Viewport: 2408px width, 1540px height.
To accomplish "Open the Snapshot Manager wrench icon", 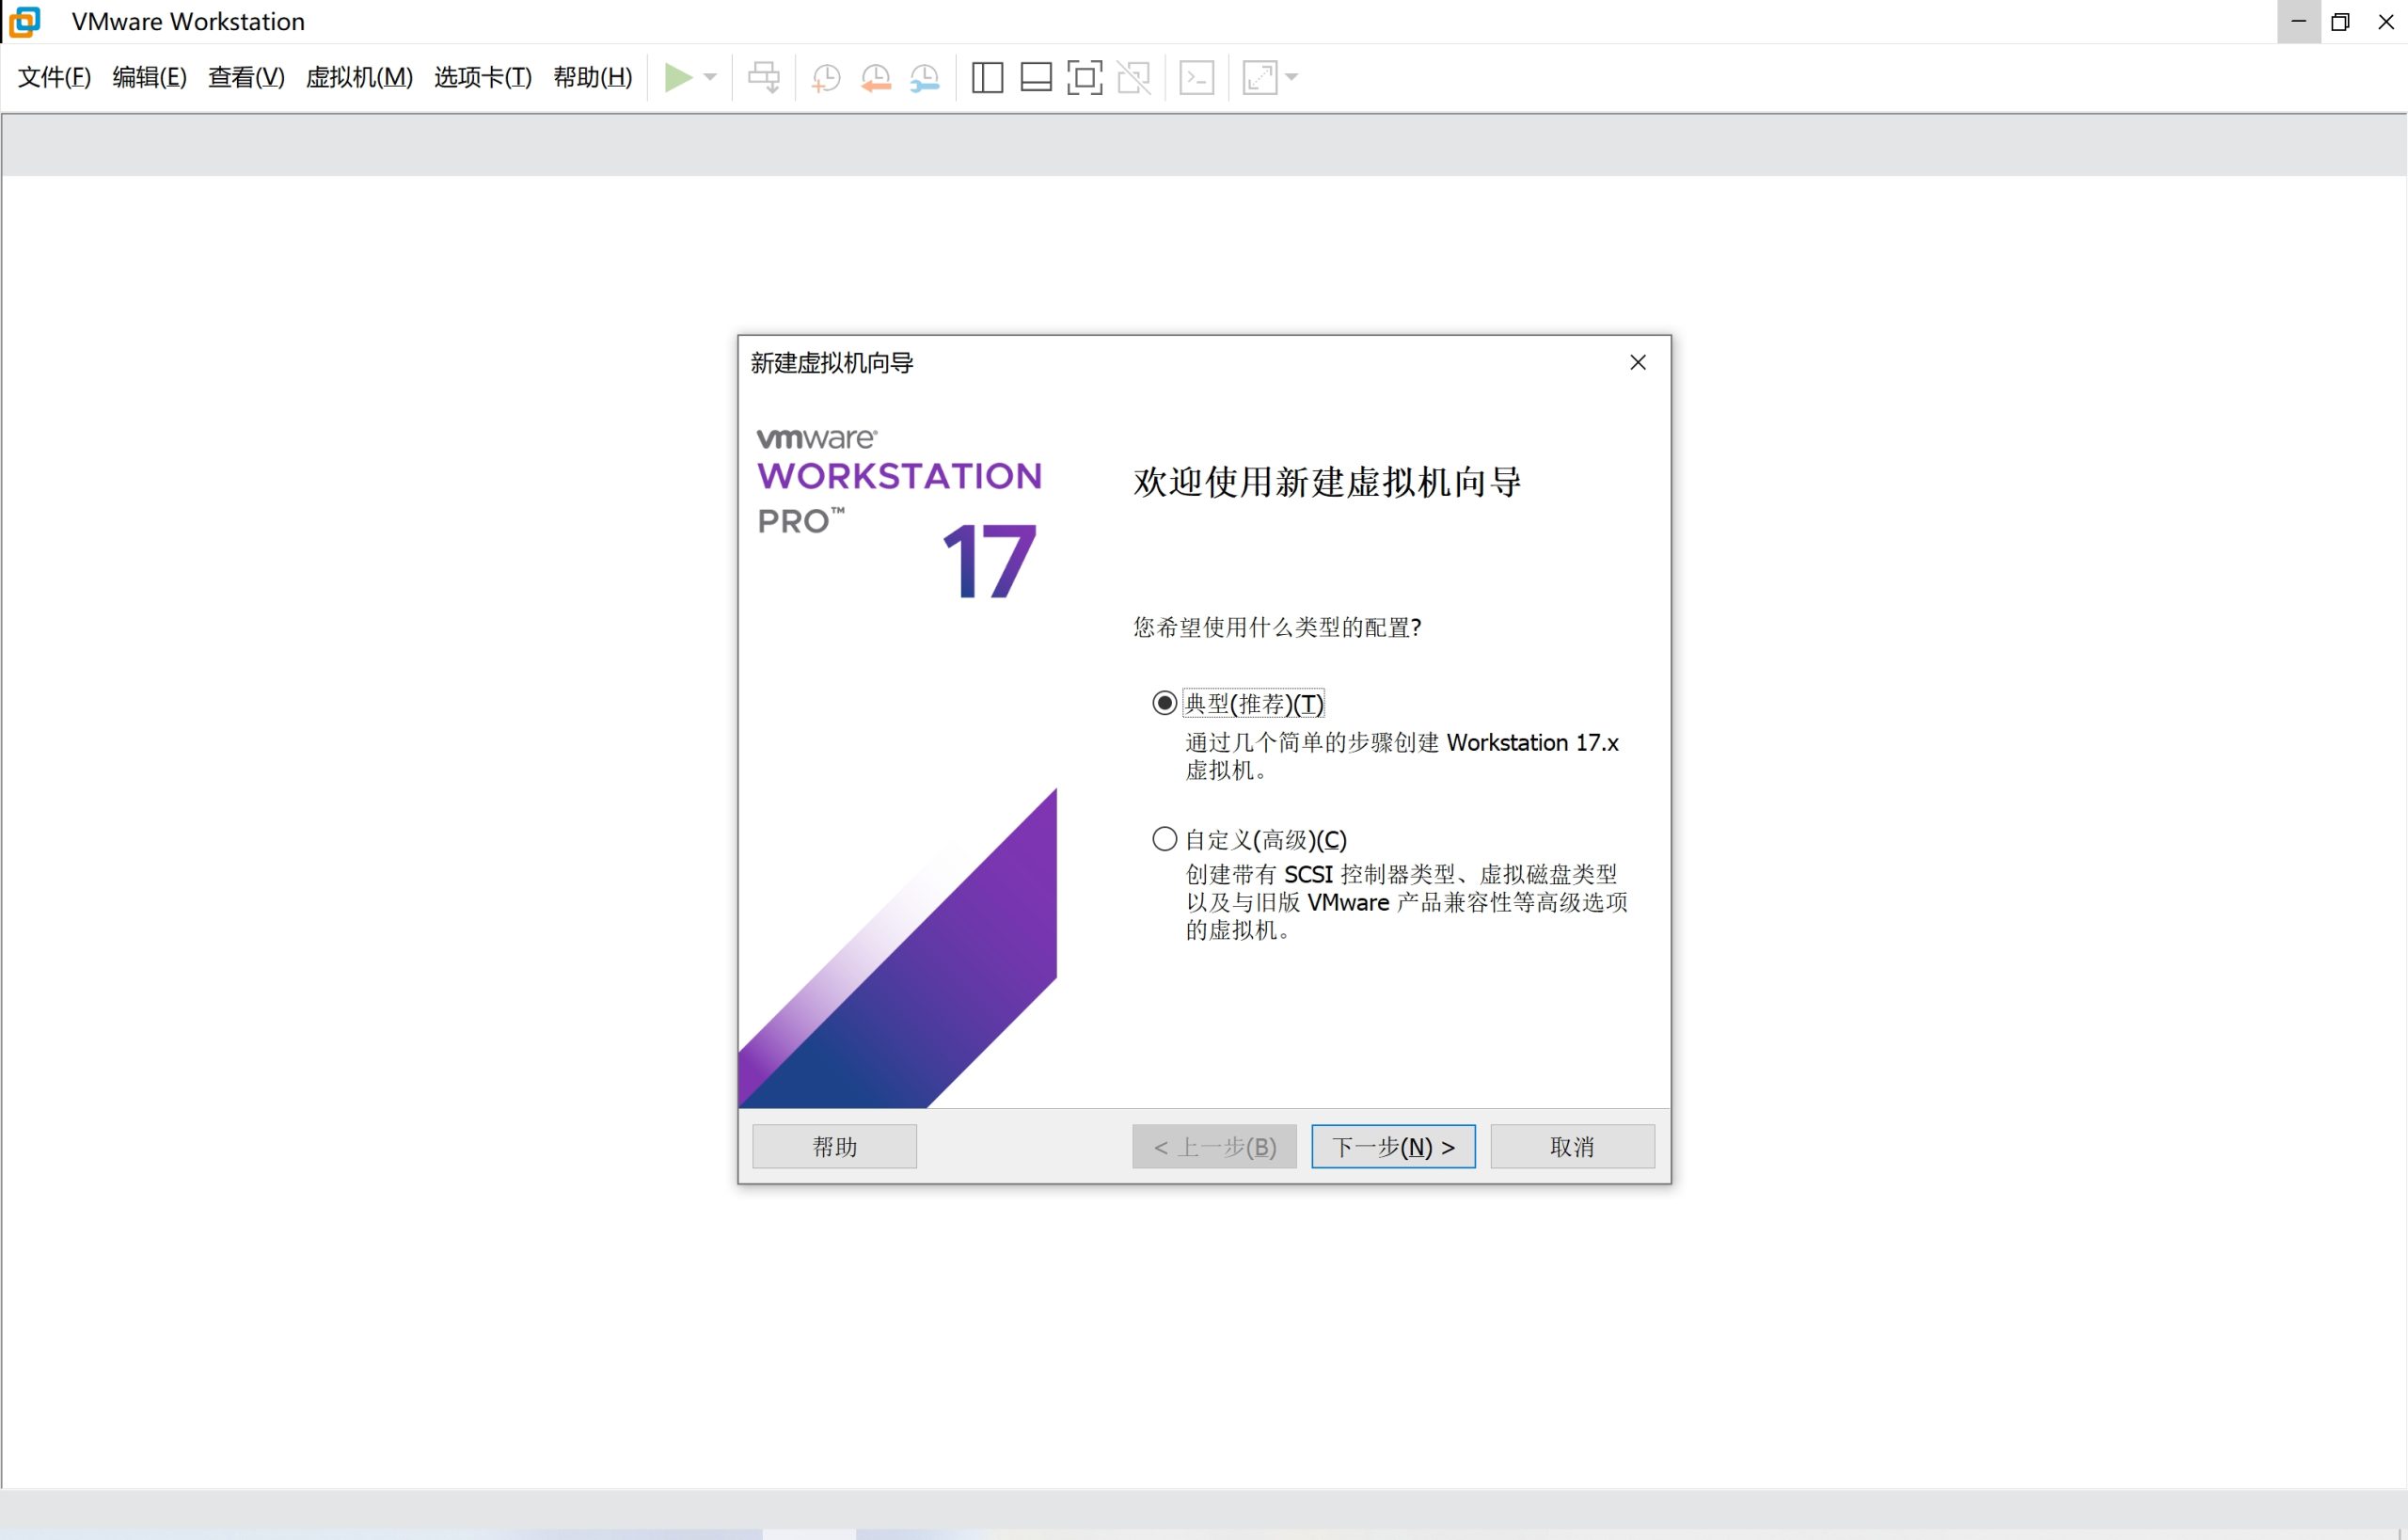I will (x=925, y=77).
